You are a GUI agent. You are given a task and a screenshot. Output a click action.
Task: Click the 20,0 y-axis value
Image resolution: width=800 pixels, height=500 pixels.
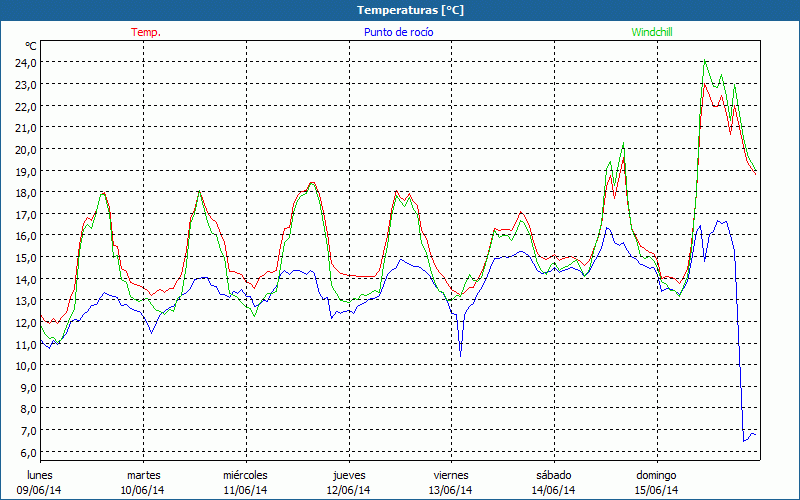pyautogui.click(x=25, y=149)
